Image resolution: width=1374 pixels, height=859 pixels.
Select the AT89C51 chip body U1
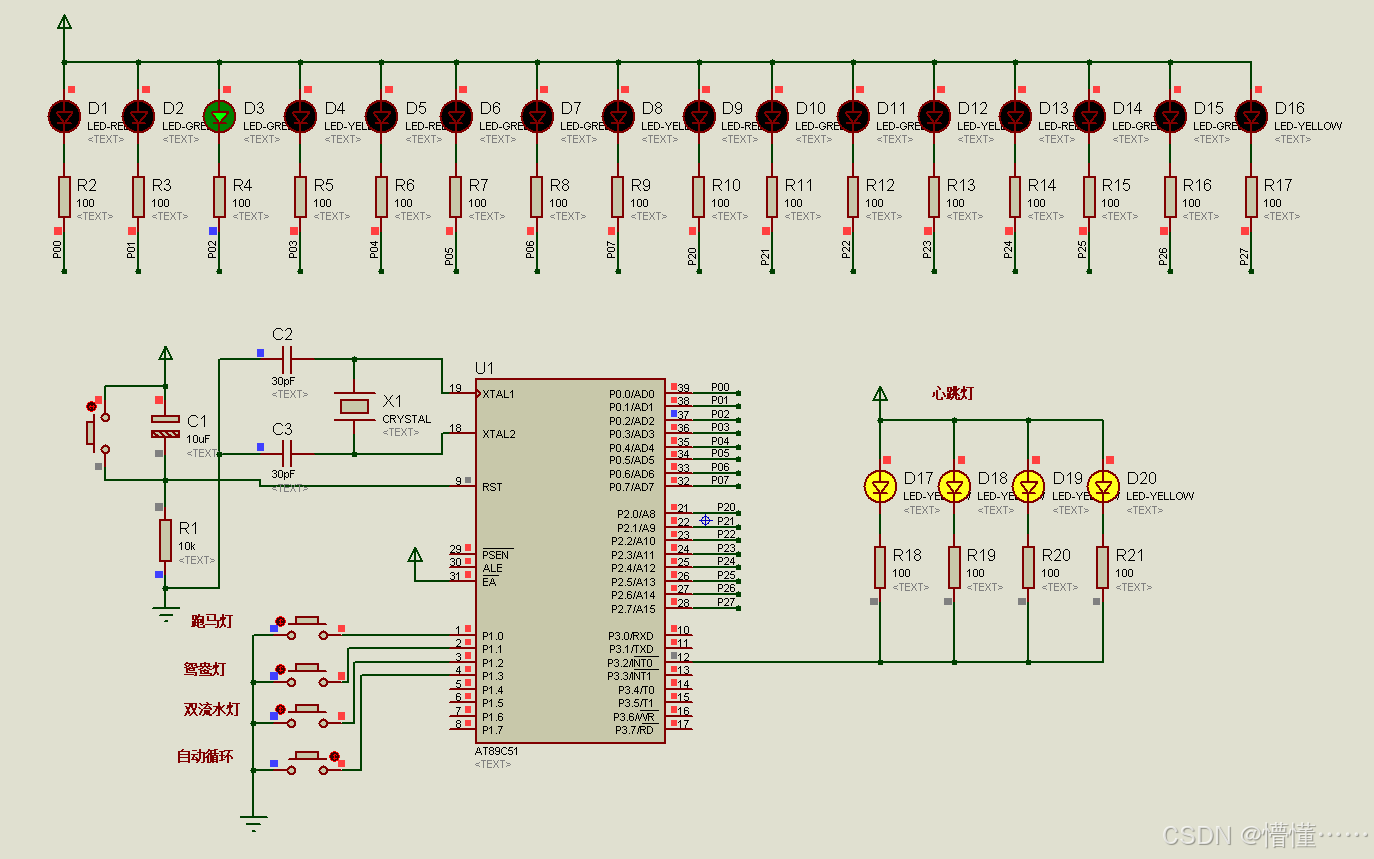[x=569, y=560]
